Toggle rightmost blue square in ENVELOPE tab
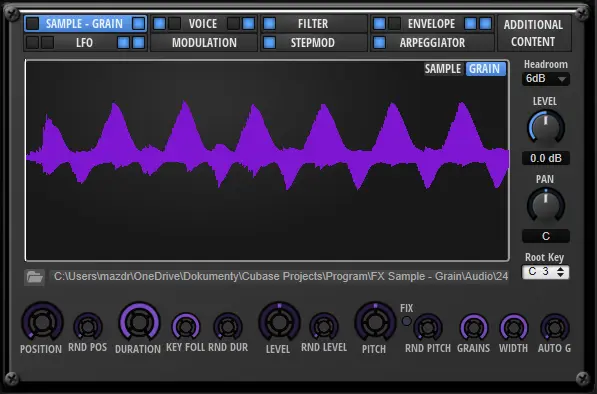 485,24
